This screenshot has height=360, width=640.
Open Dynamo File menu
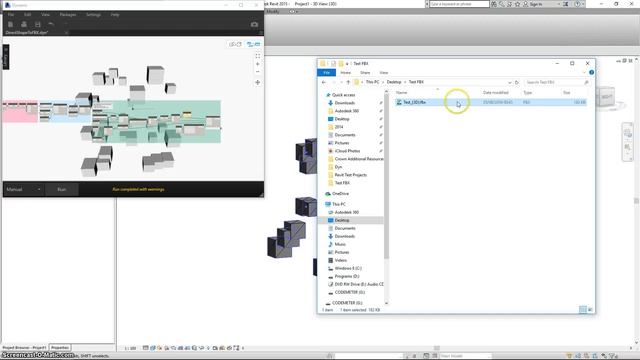11,15
